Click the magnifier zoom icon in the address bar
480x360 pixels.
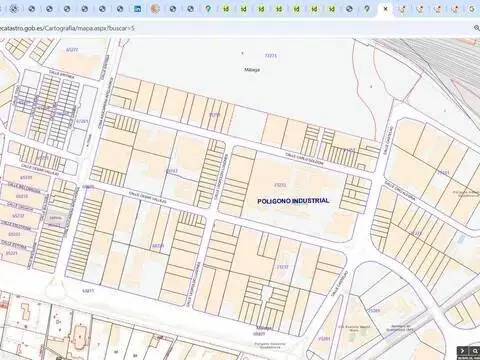477,28
